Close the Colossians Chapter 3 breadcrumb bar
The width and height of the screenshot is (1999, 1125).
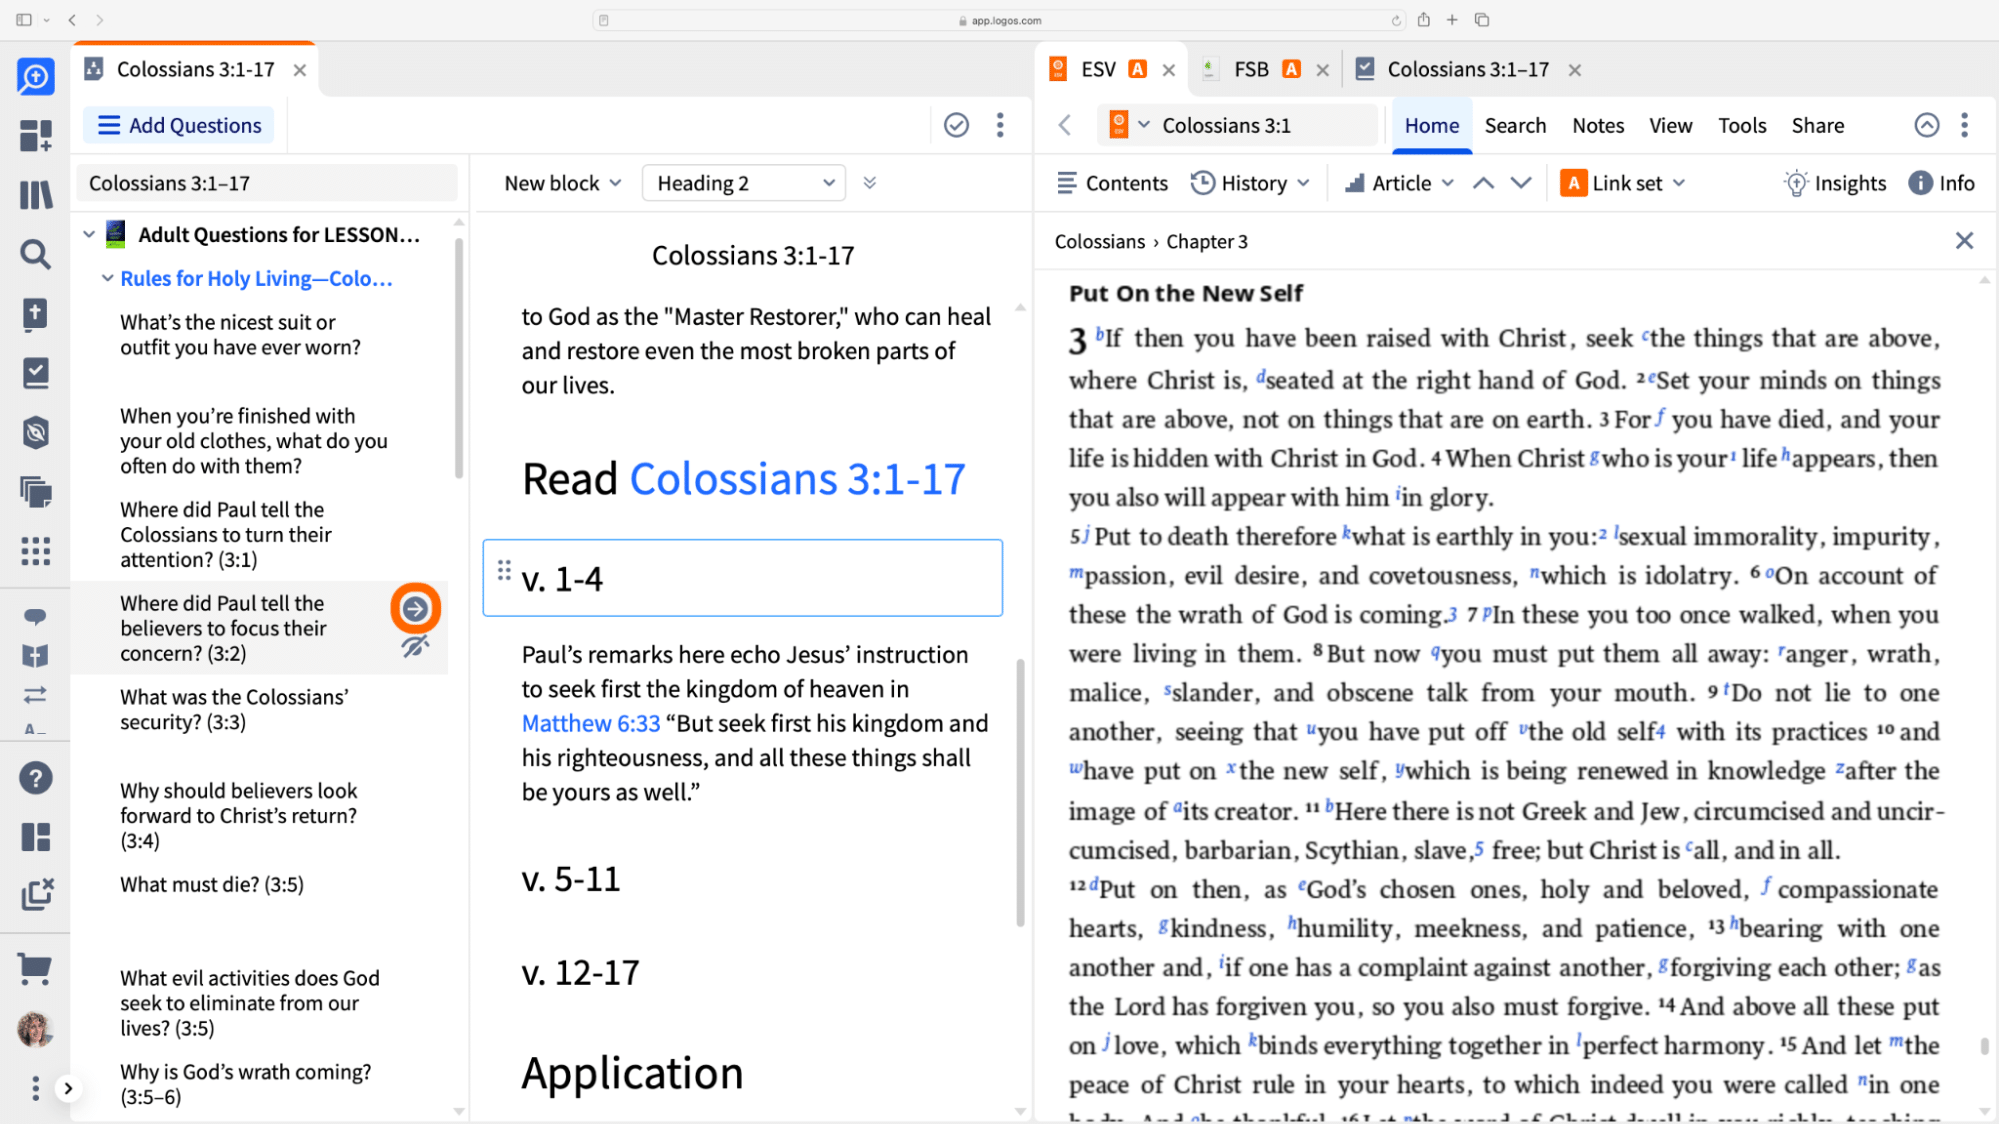click(x=1964, y=241)
